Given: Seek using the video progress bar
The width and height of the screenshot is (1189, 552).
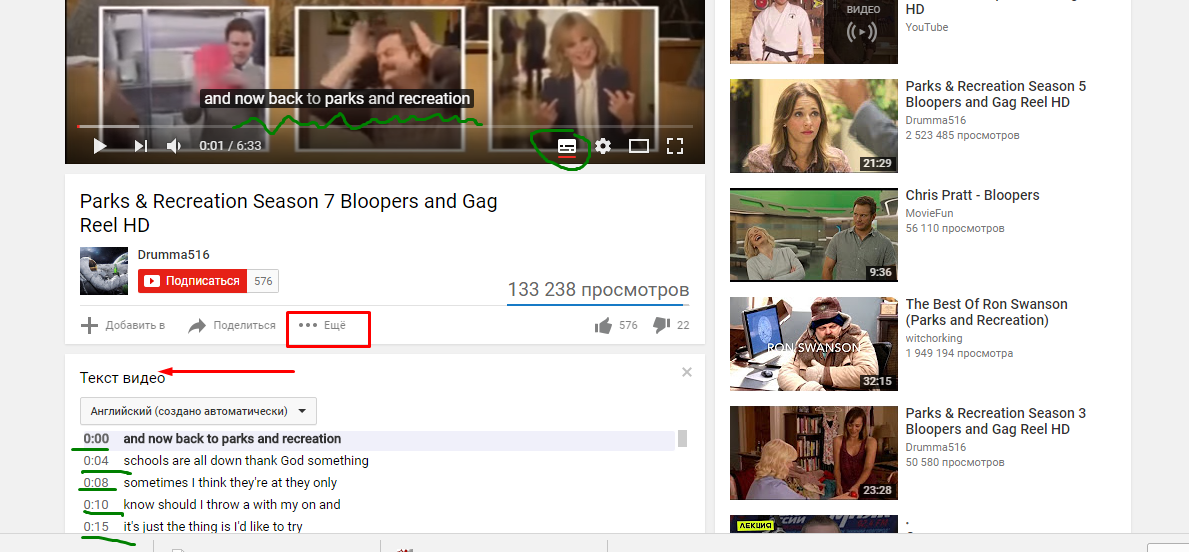Looking at the screenshot, I should 385,127.
